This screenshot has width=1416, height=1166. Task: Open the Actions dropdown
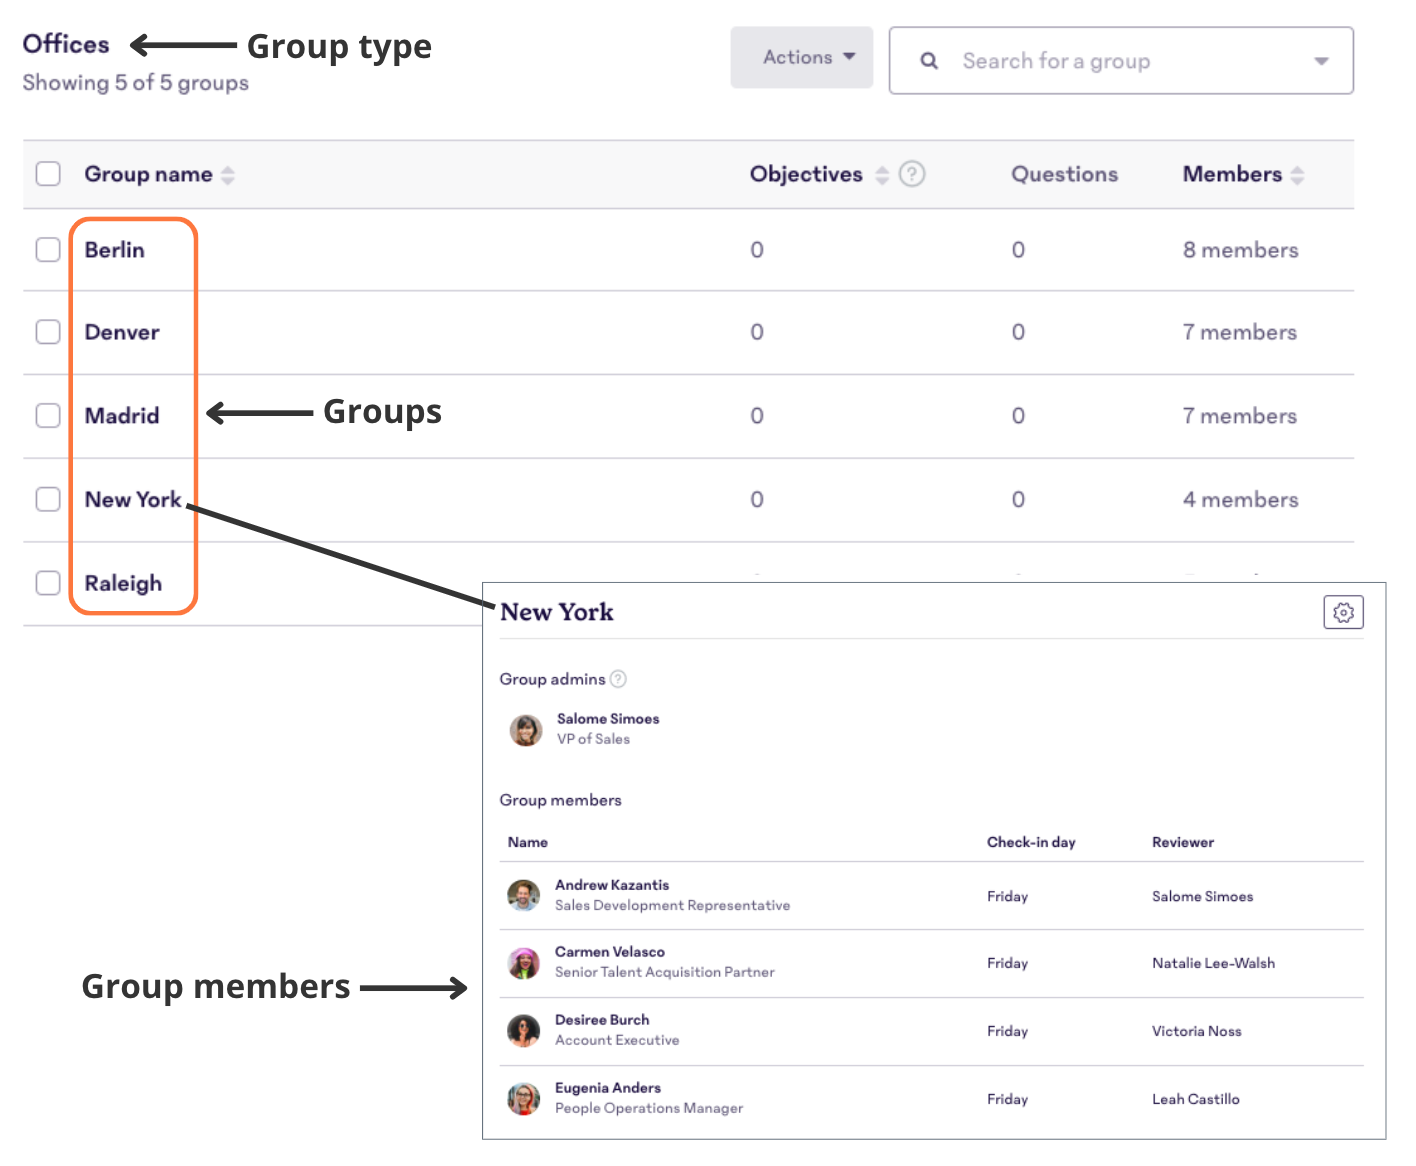[801, 57]
